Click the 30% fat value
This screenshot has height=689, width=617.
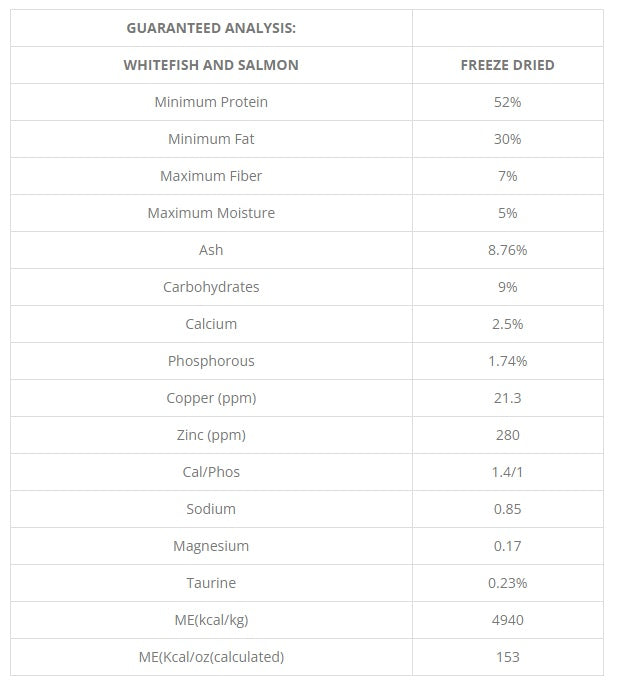click(508, 139)
